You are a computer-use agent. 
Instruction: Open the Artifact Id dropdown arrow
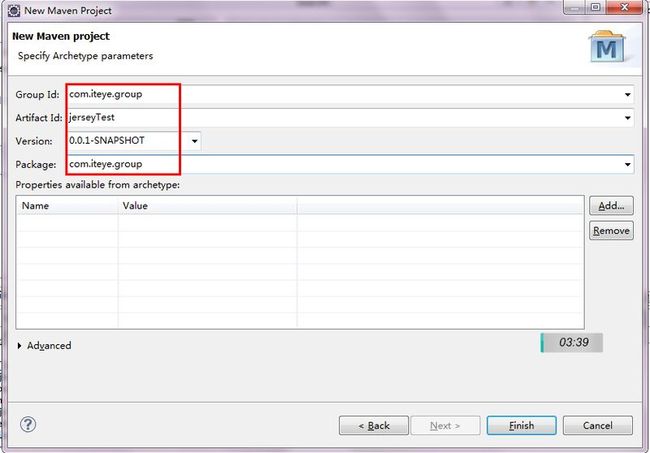point(627,118)
